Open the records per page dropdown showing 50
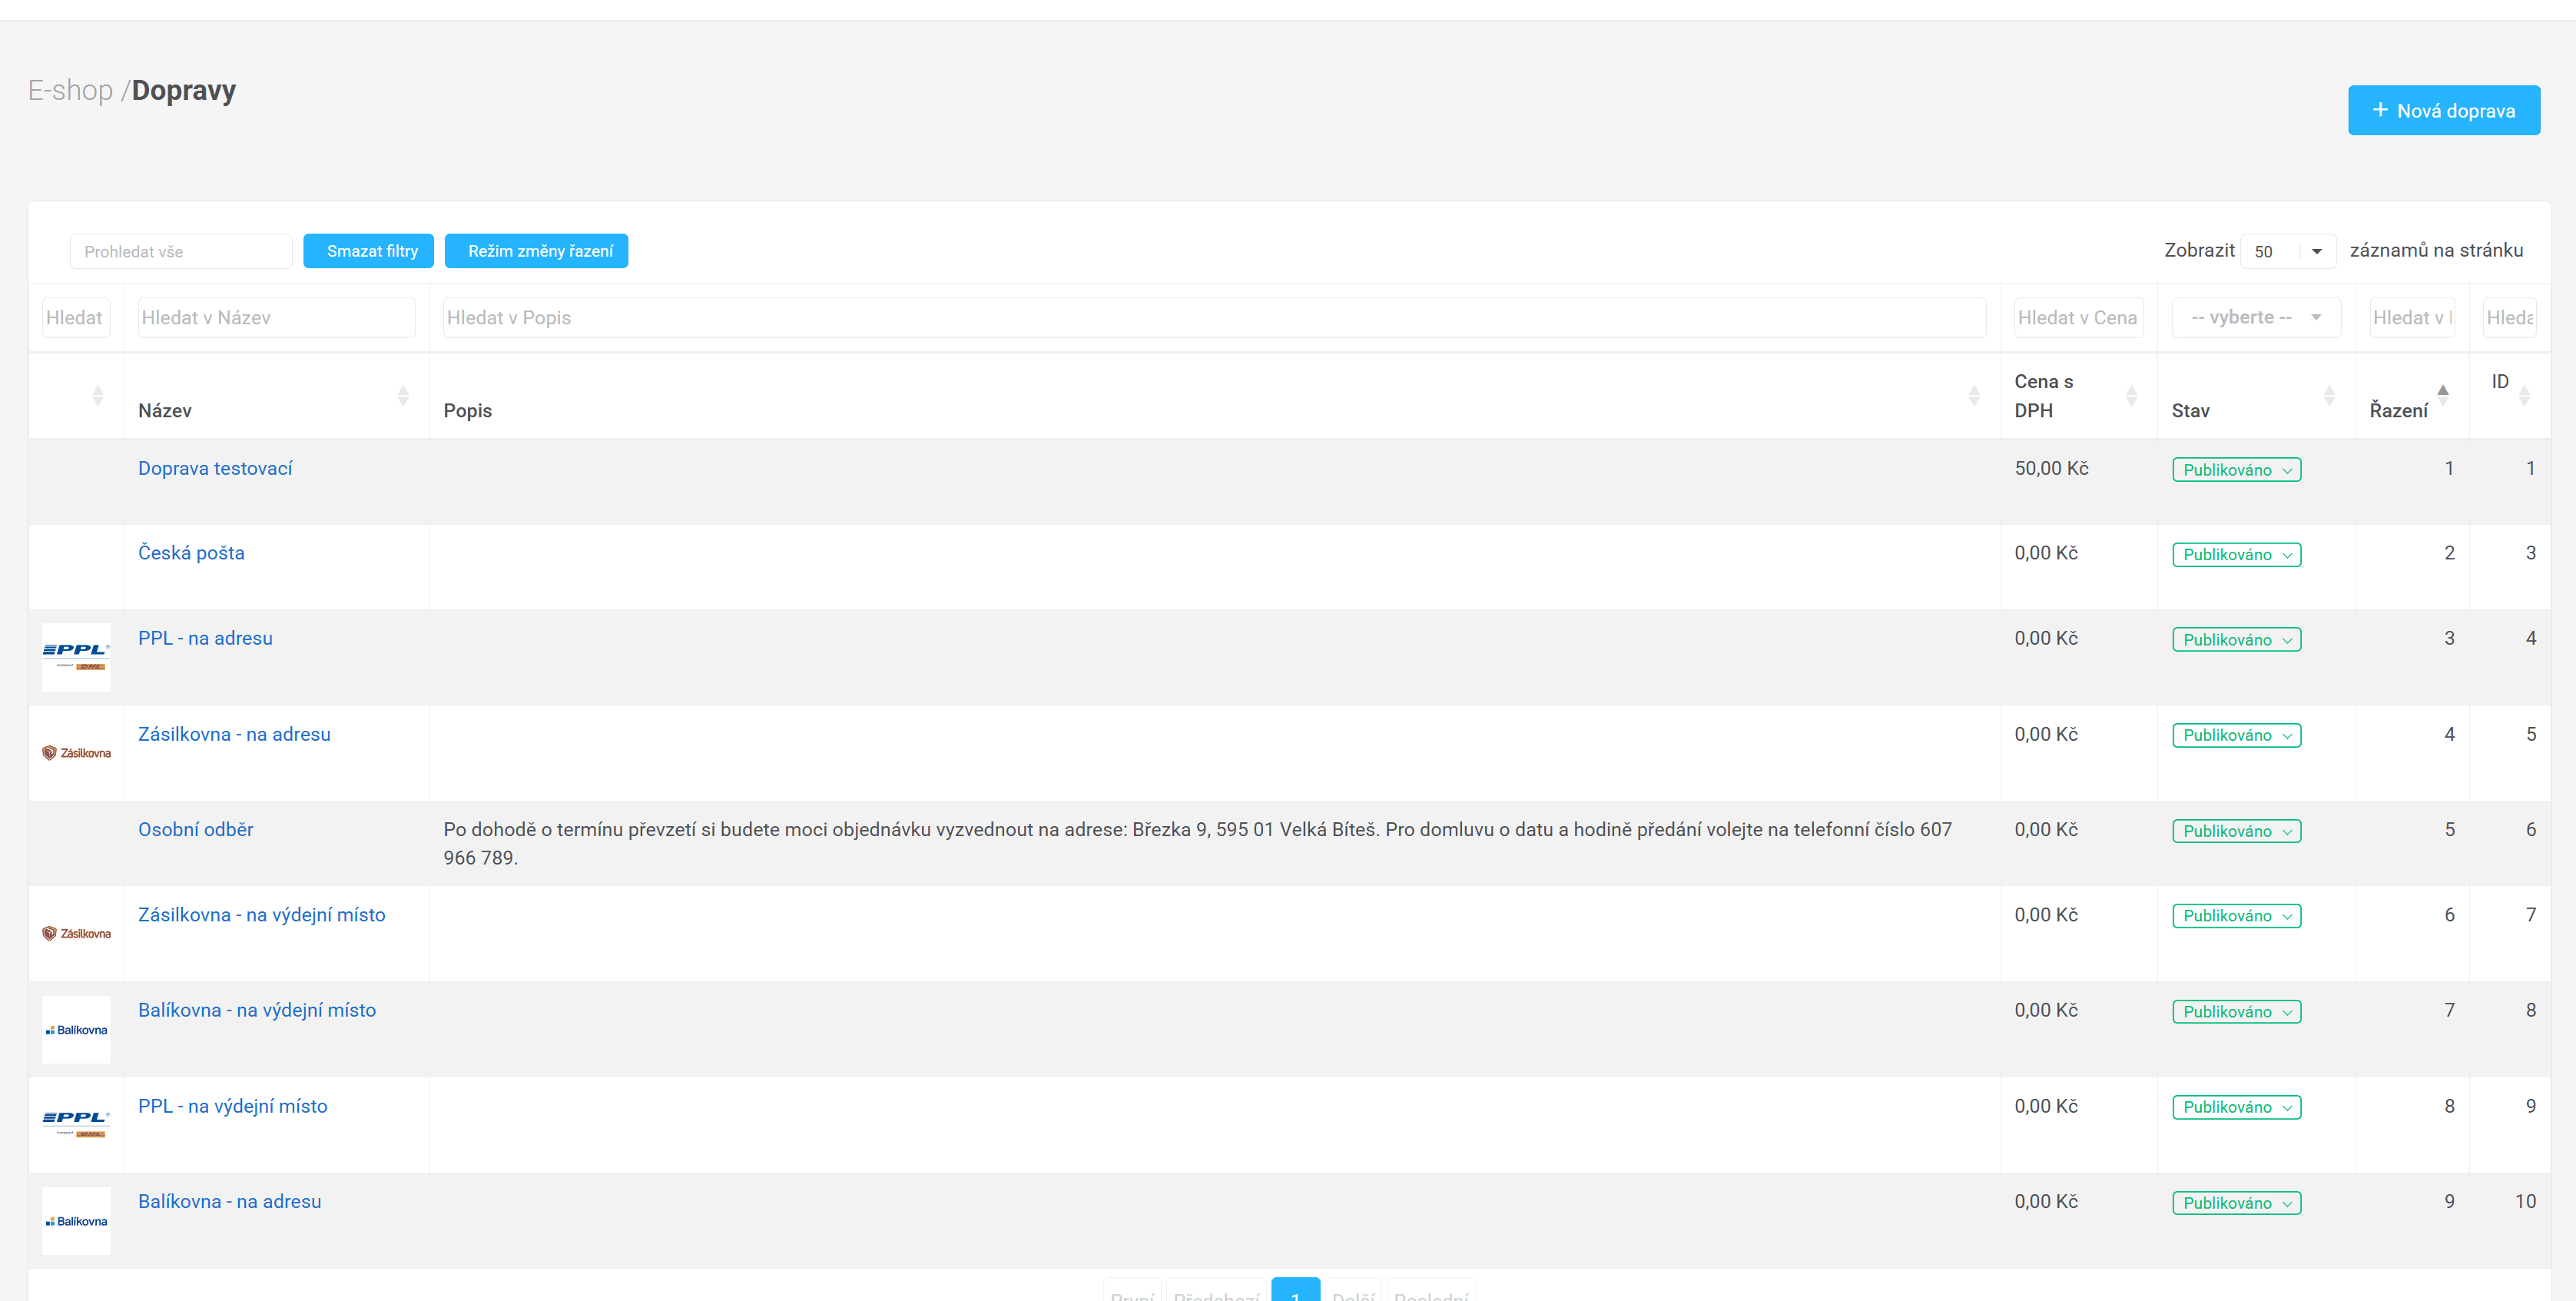Viewport: 2576px width, 1301px height. click(x=2287, y=252)
